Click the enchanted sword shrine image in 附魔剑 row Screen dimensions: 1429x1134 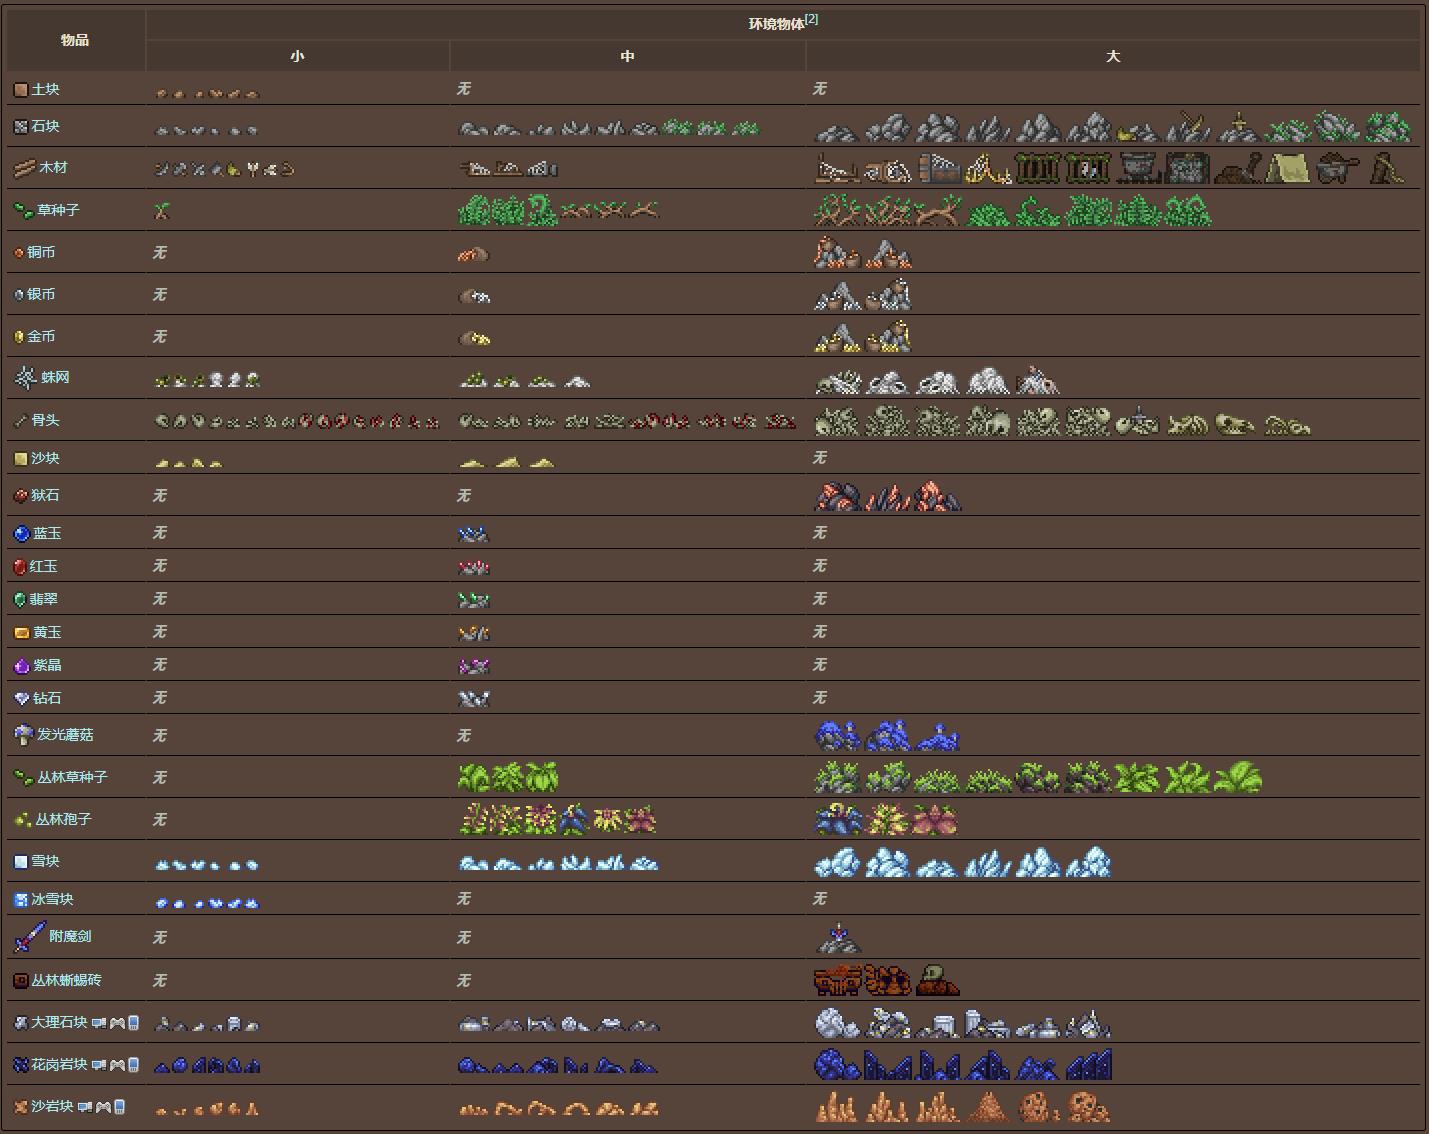point(838,938)
